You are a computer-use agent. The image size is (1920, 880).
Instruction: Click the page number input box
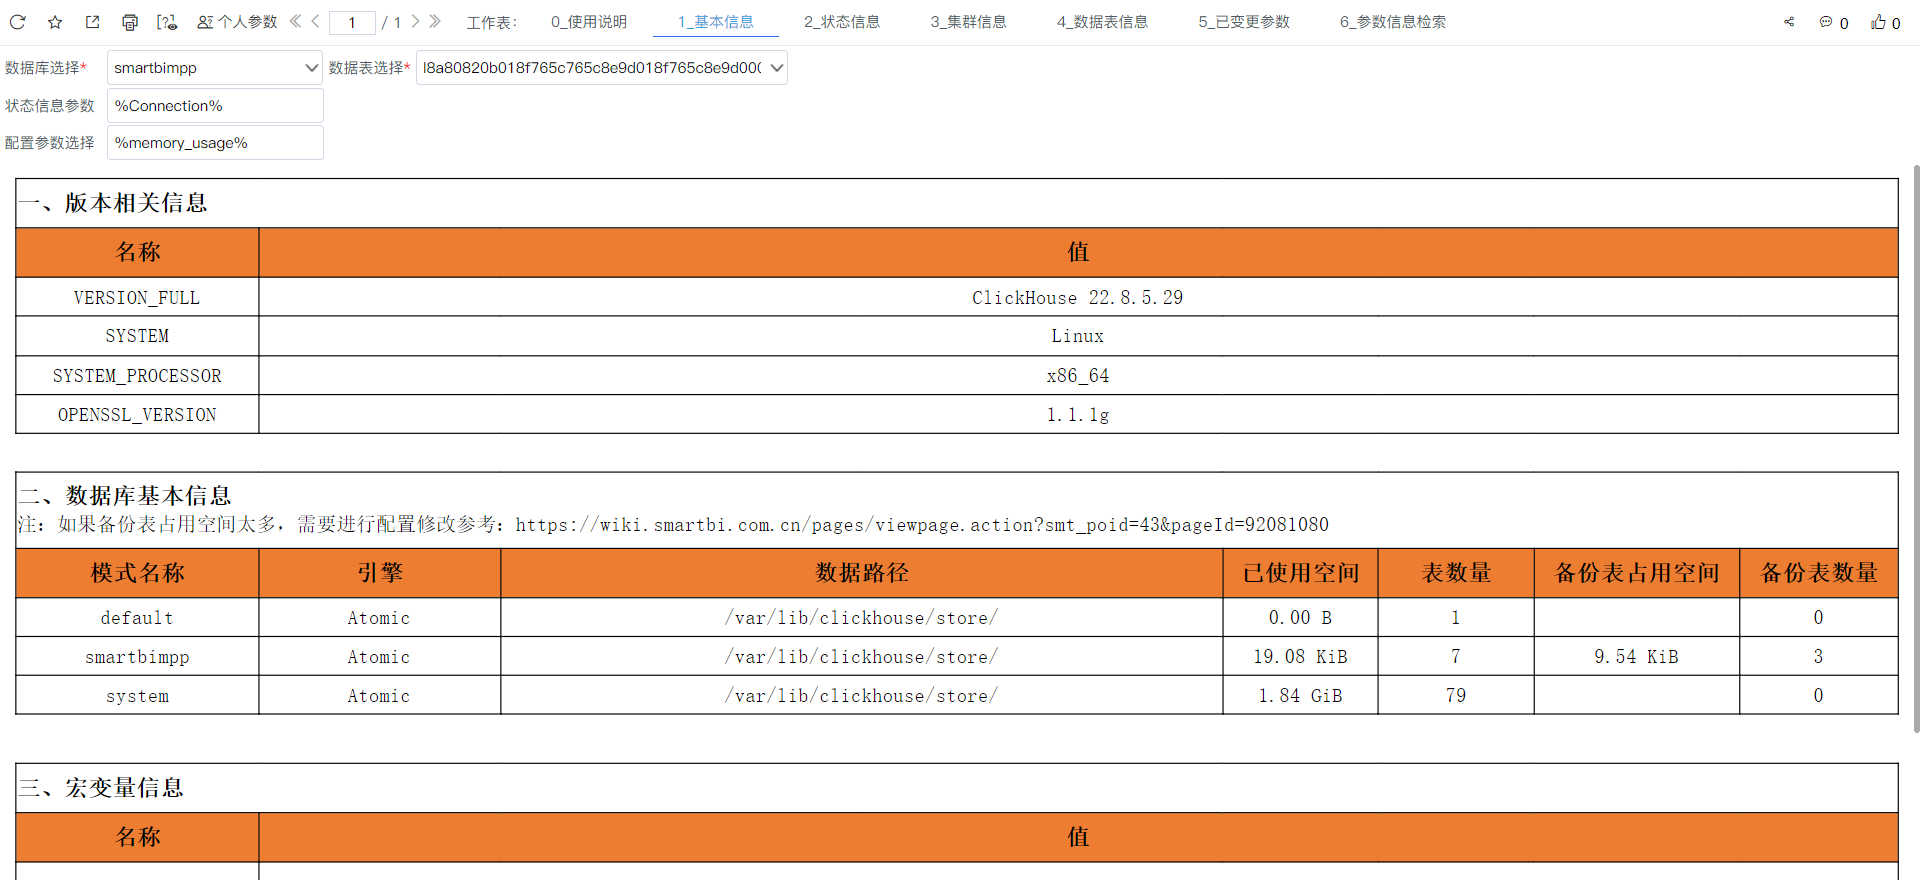pos(352,22)
